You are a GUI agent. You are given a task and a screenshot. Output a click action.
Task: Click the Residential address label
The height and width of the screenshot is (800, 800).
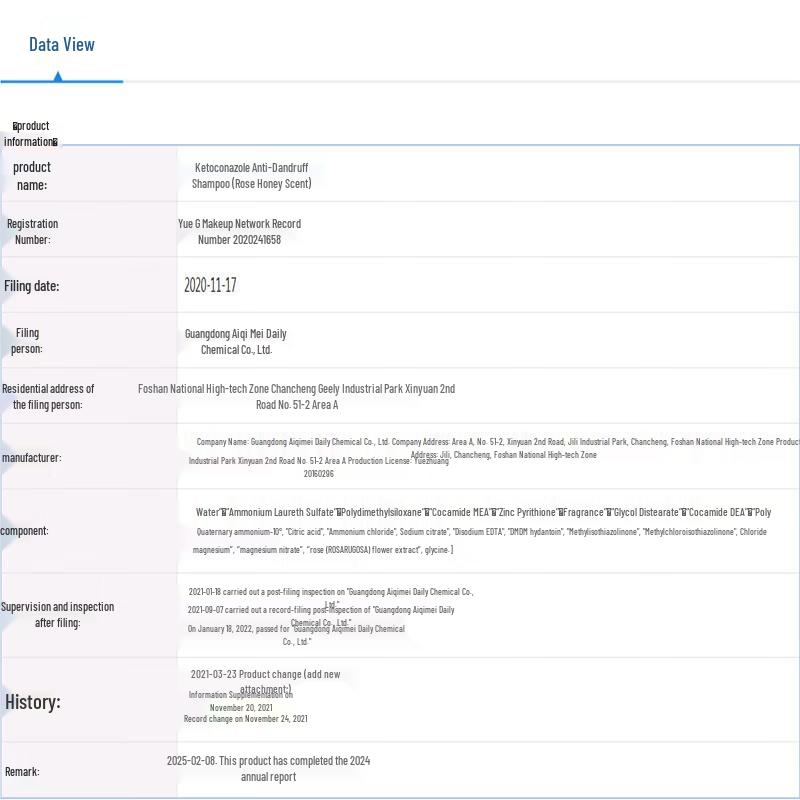tap(48, 396)
